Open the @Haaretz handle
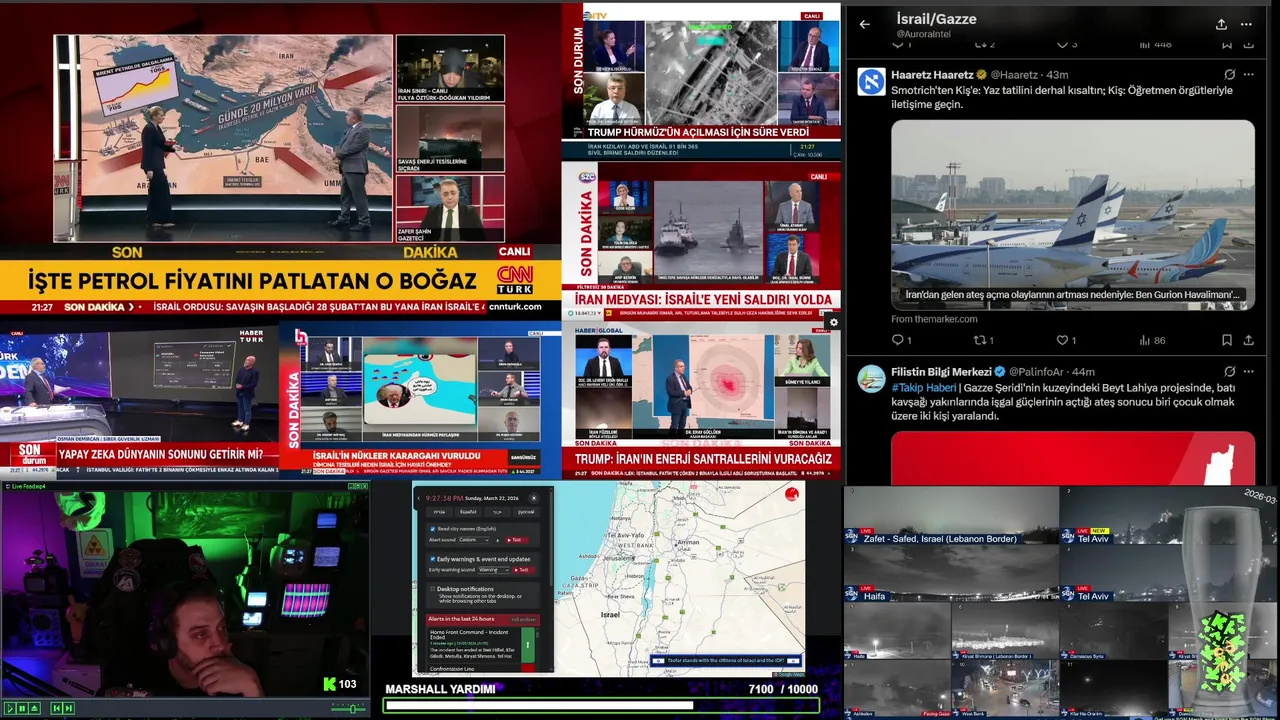 (x=1014, y=75)
